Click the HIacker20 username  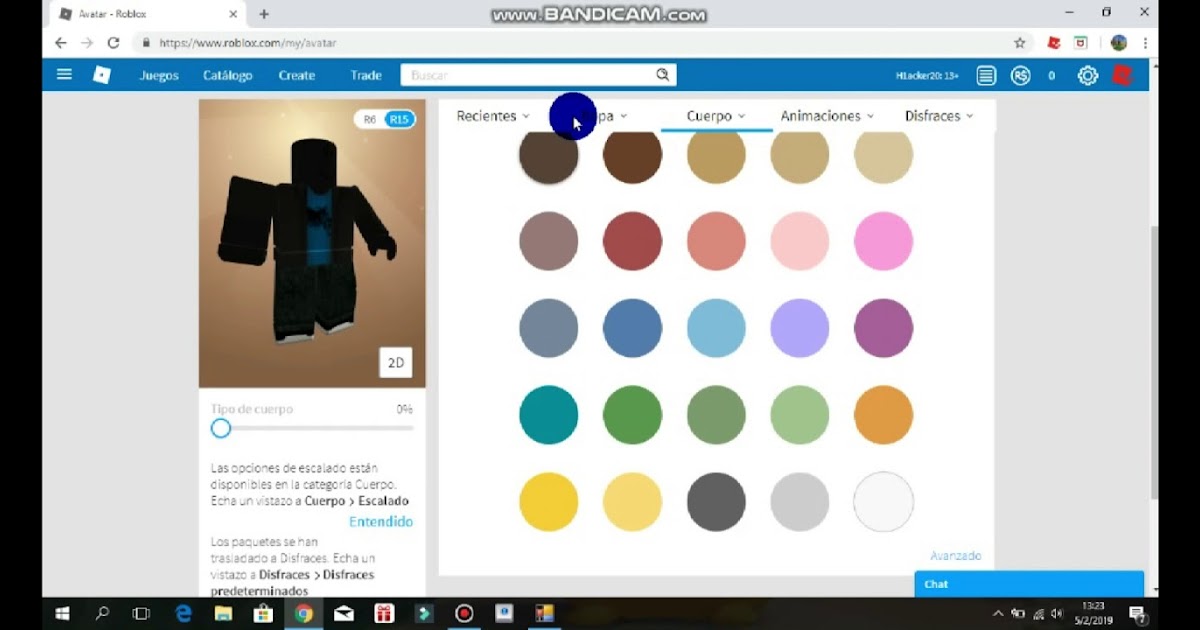pos(927,76)
